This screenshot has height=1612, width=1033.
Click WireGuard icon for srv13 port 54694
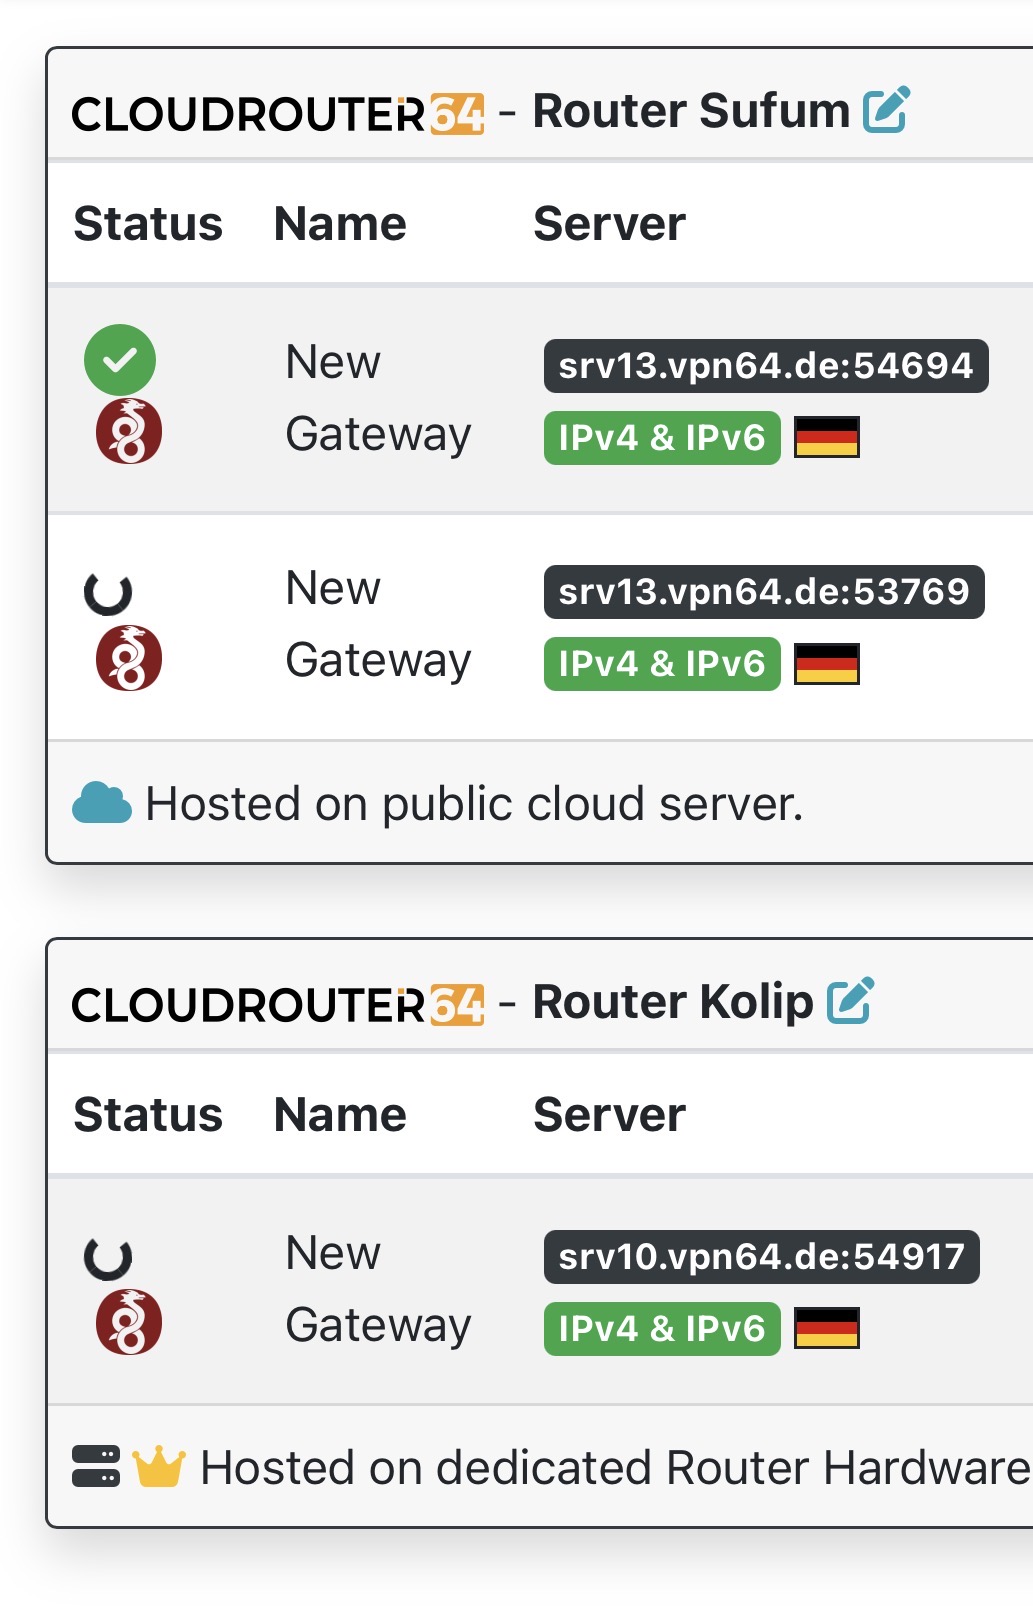click(x=129, y=431)
